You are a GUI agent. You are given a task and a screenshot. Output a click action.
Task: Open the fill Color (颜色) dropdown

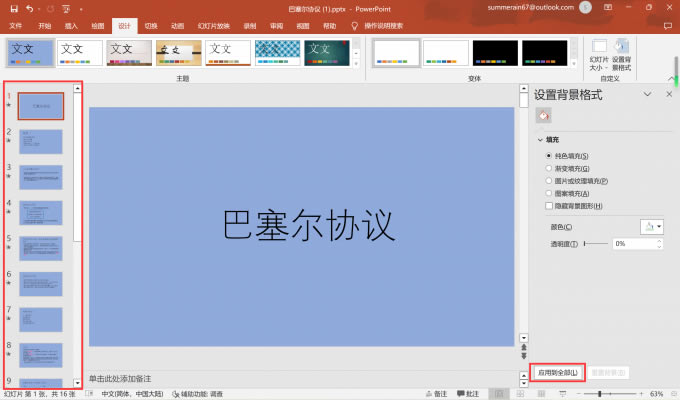pos(652,227)
